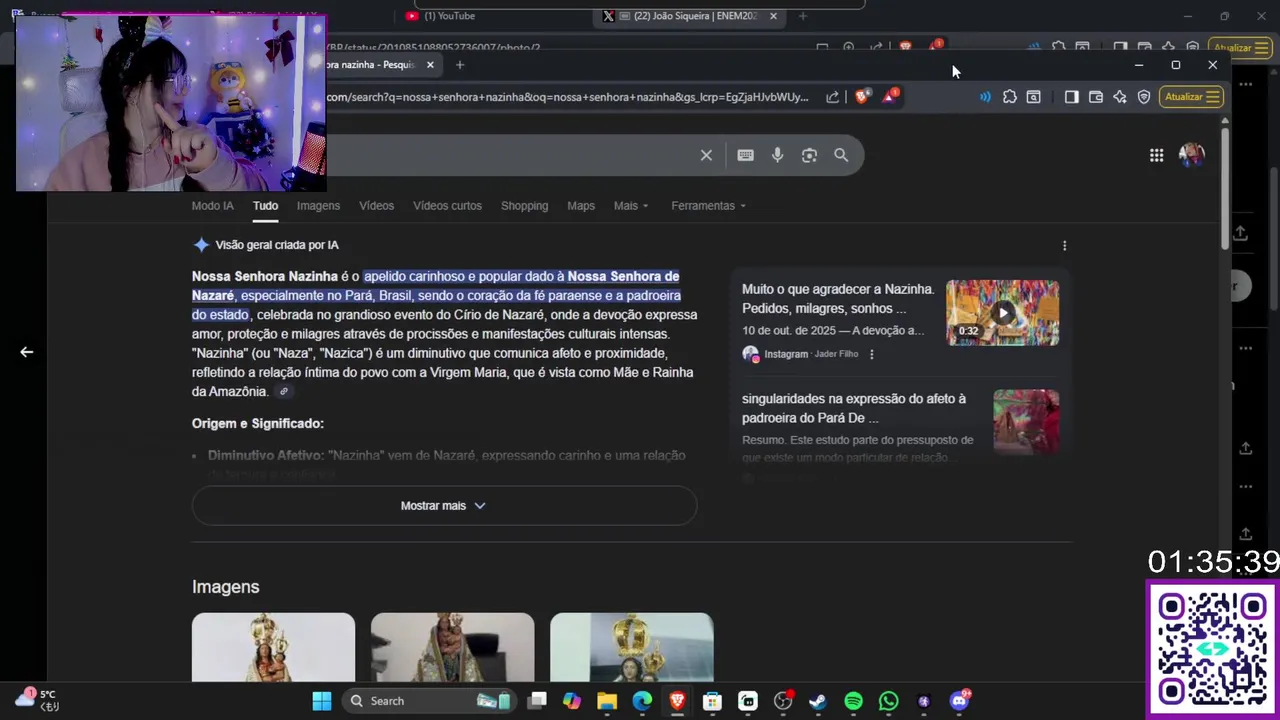
Task: Click the taskbar Search box
Action: 430,701
